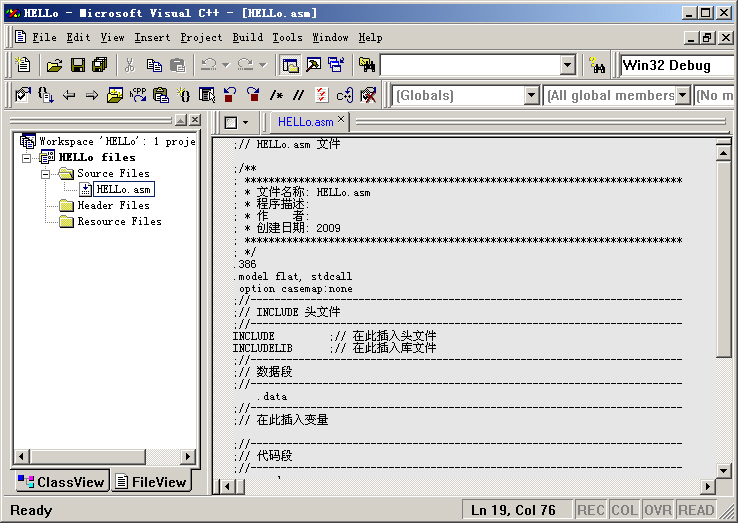Open the Redo history dropdown arrow
This screenshot has height=523, width=738.
point(263,65)
